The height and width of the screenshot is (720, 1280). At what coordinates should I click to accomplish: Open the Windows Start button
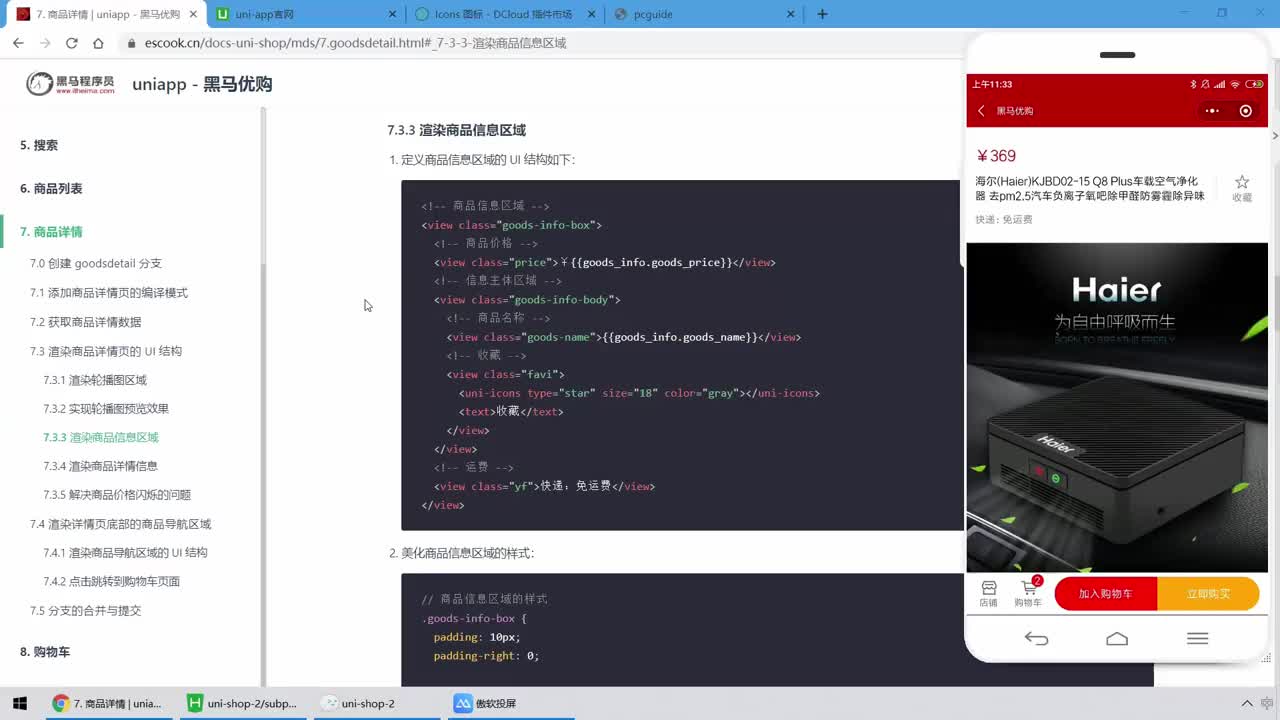click(x=19, y=703)
